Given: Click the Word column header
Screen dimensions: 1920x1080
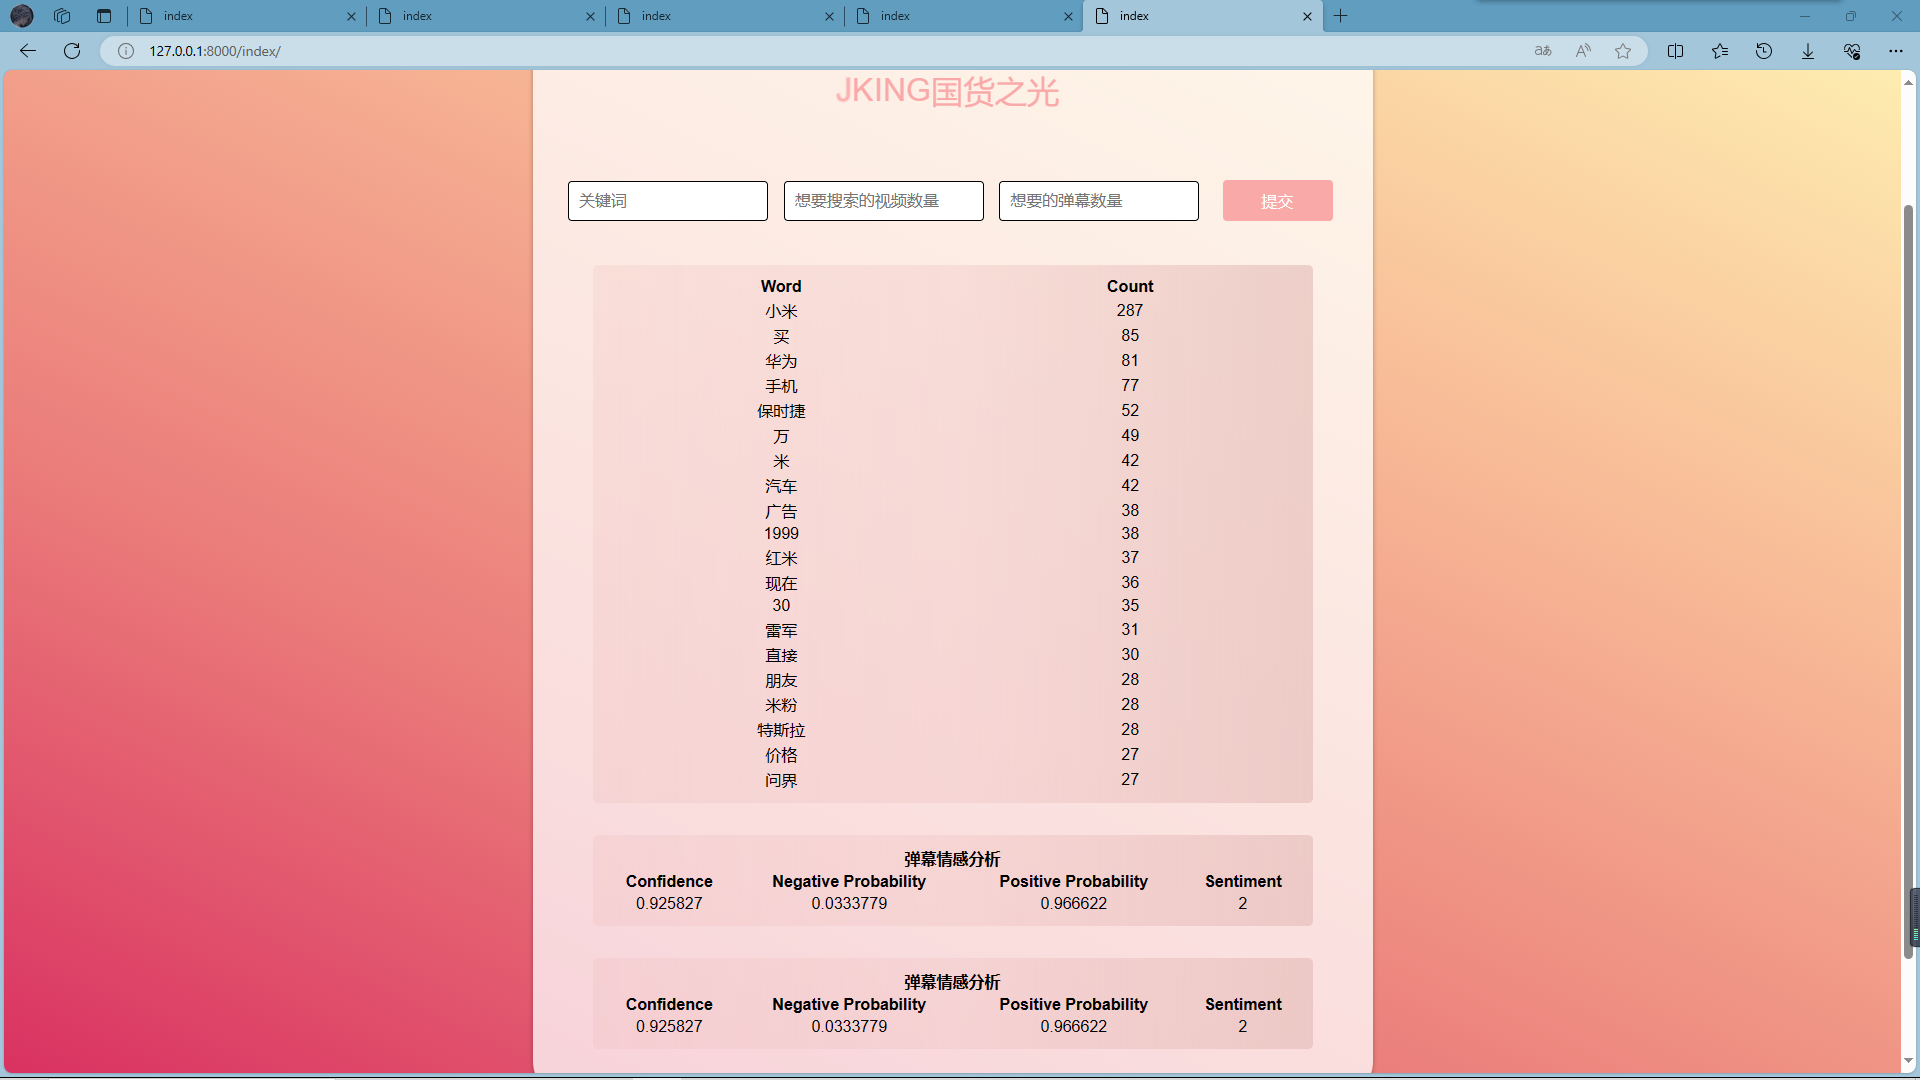Looking at the screenshot, I should click(781, 286).
